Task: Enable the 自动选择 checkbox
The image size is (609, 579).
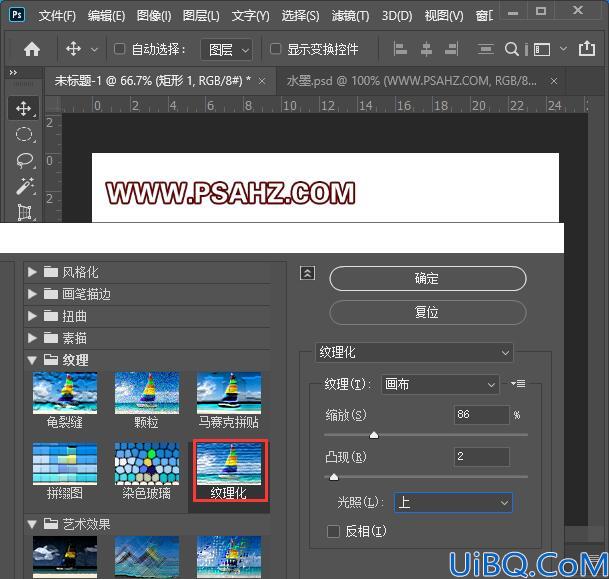Action: [x=119, y=49]
